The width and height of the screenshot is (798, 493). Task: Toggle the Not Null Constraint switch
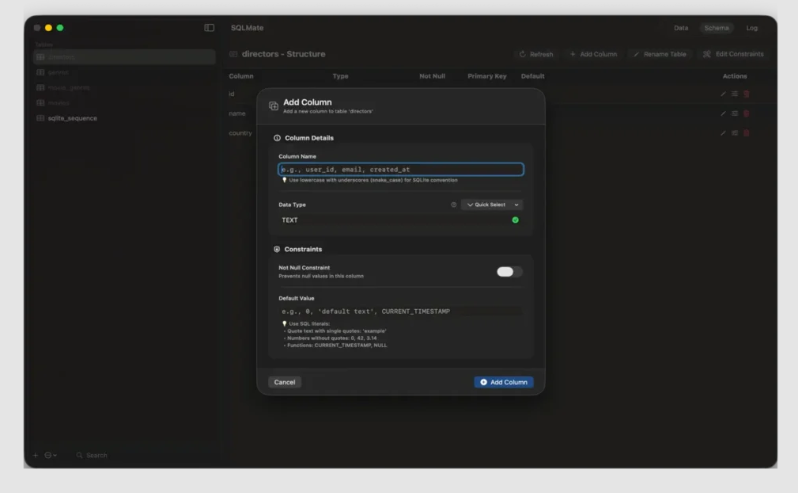[x=509, y=272]
